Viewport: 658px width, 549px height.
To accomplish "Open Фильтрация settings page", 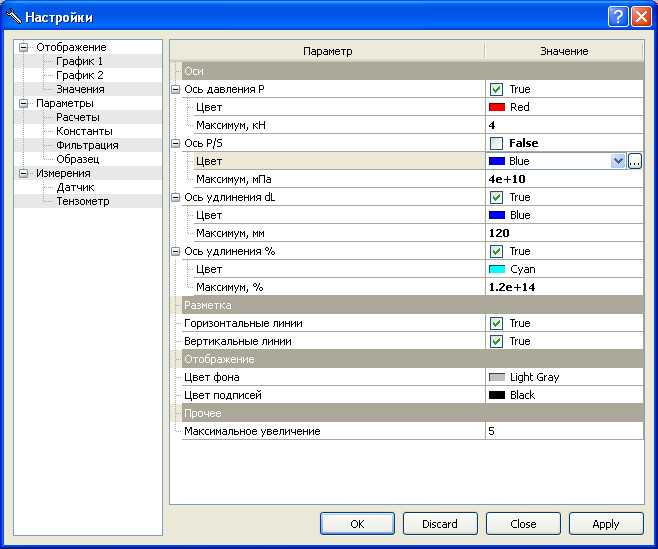I will click(87, 145).
